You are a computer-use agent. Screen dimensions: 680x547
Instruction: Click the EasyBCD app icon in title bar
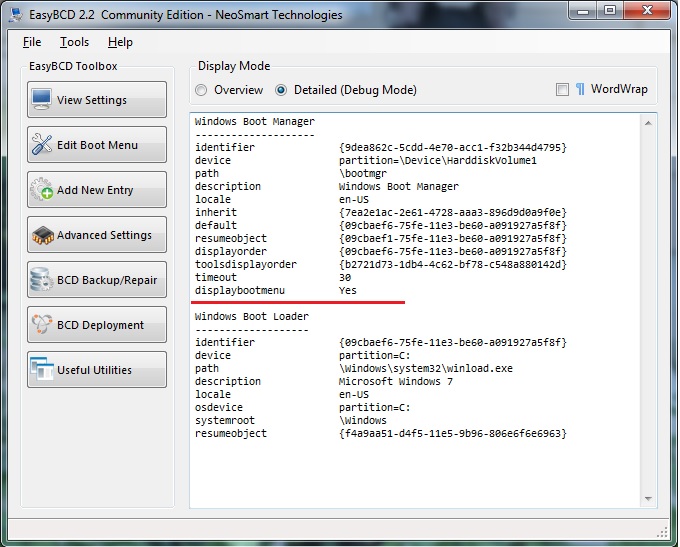pos(16,14)
